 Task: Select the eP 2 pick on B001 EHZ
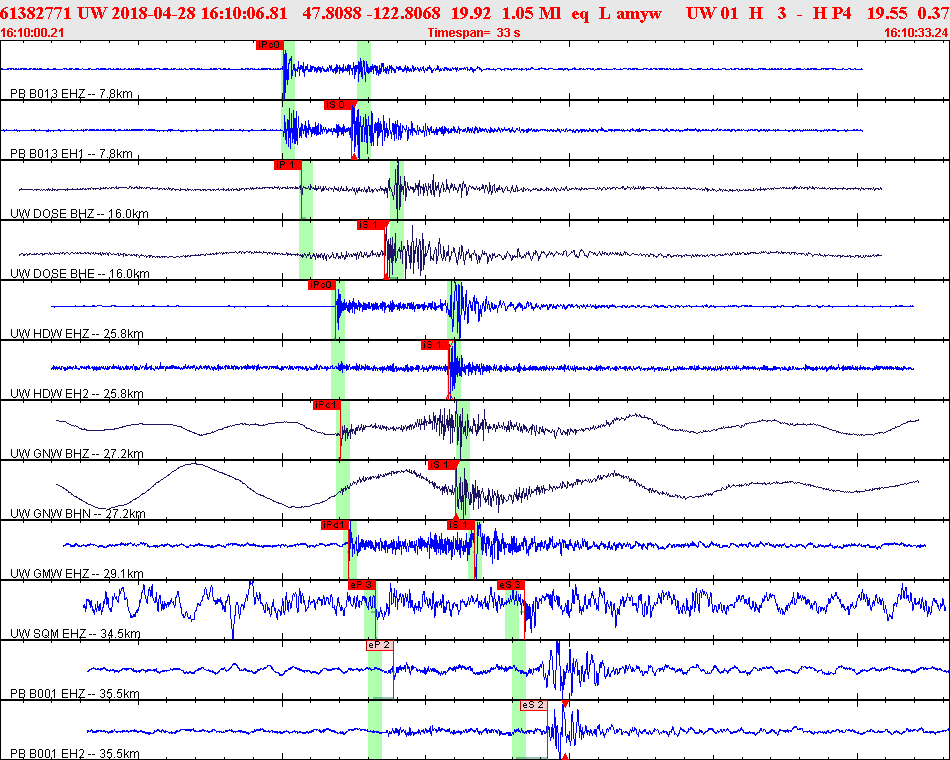pyautogui.click(x=379, y=645)
